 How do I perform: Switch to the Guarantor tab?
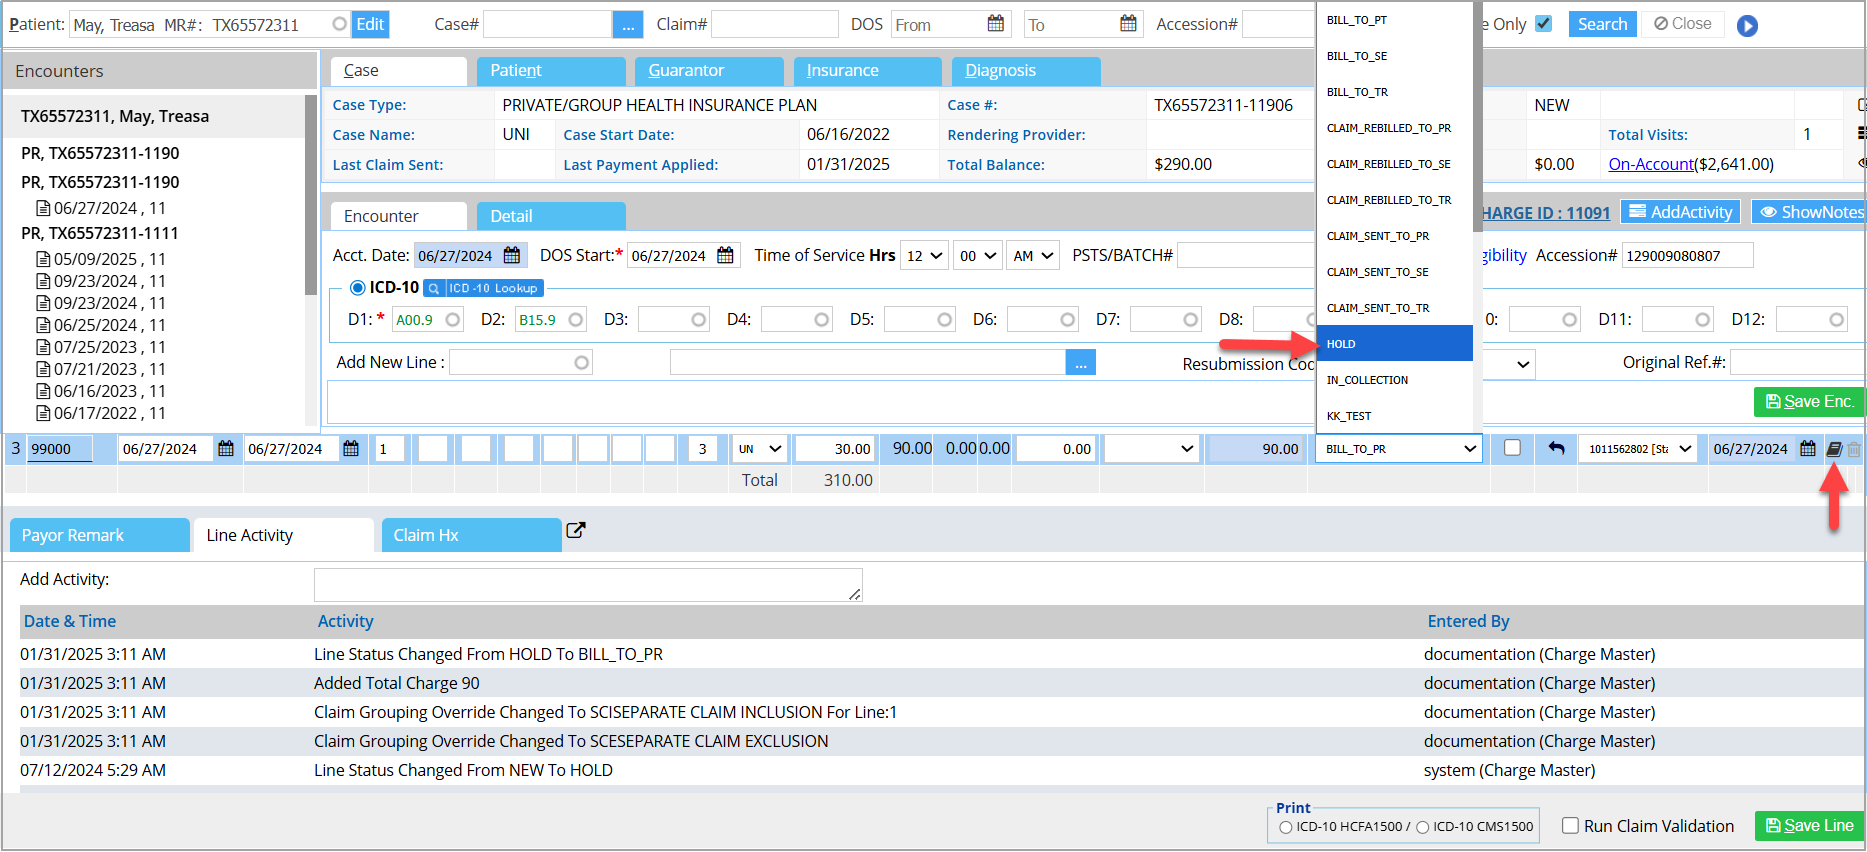pyautogui.click(x=686, y=71)
